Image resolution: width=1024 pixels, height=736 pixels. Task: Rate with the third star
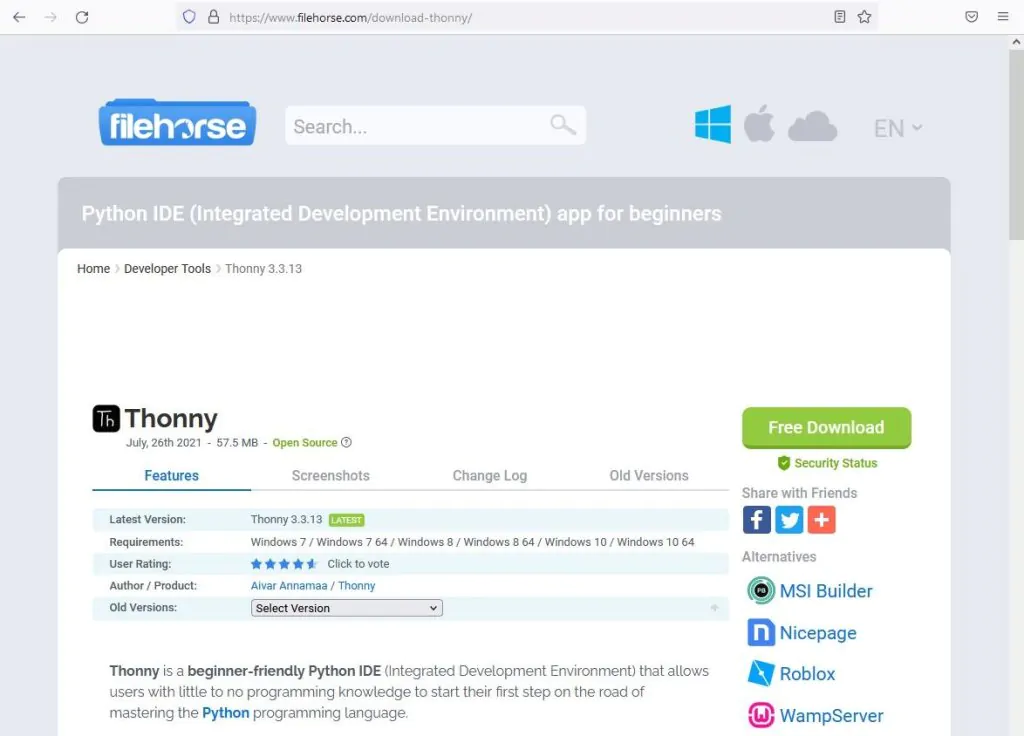[284, 564]
